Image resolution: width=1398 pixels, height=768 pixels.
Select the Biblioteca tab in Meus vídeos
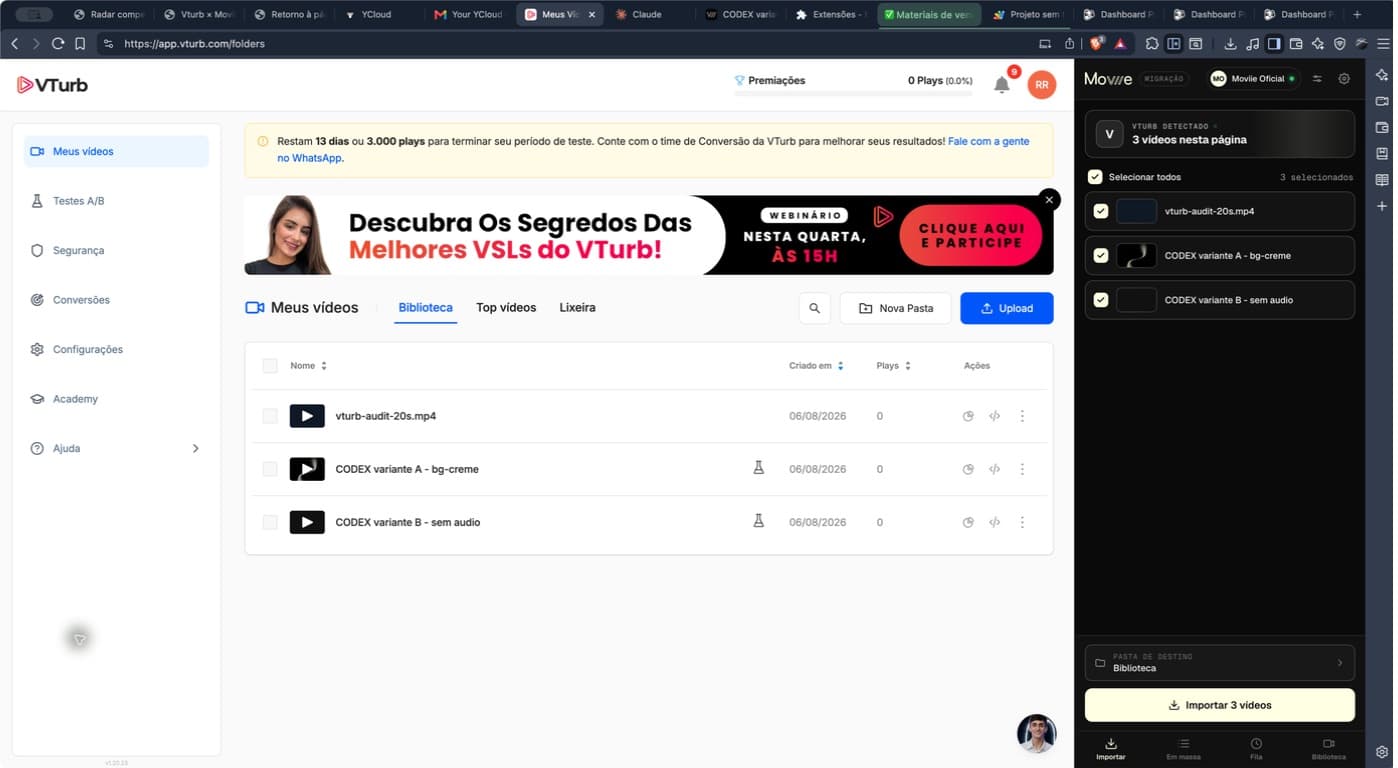point(426,307)
